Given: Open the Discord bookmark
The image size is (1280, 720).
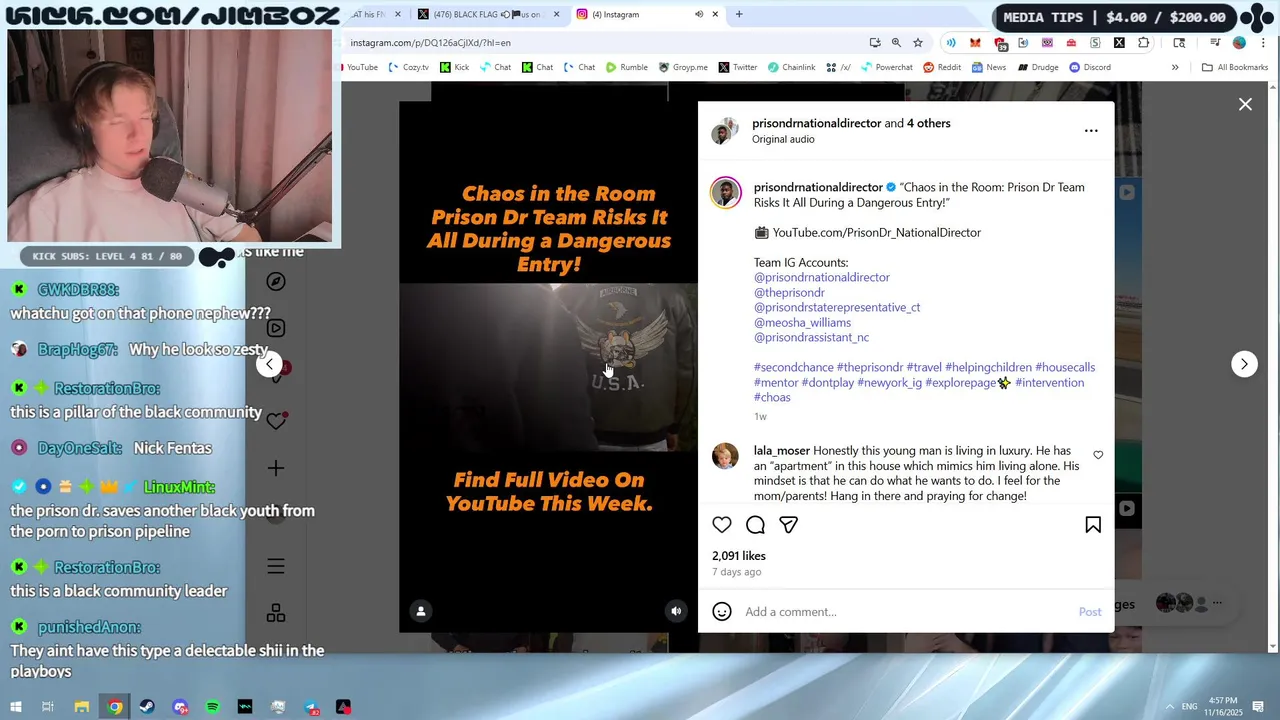Looking at the screenshot, I should point(1090,67).
